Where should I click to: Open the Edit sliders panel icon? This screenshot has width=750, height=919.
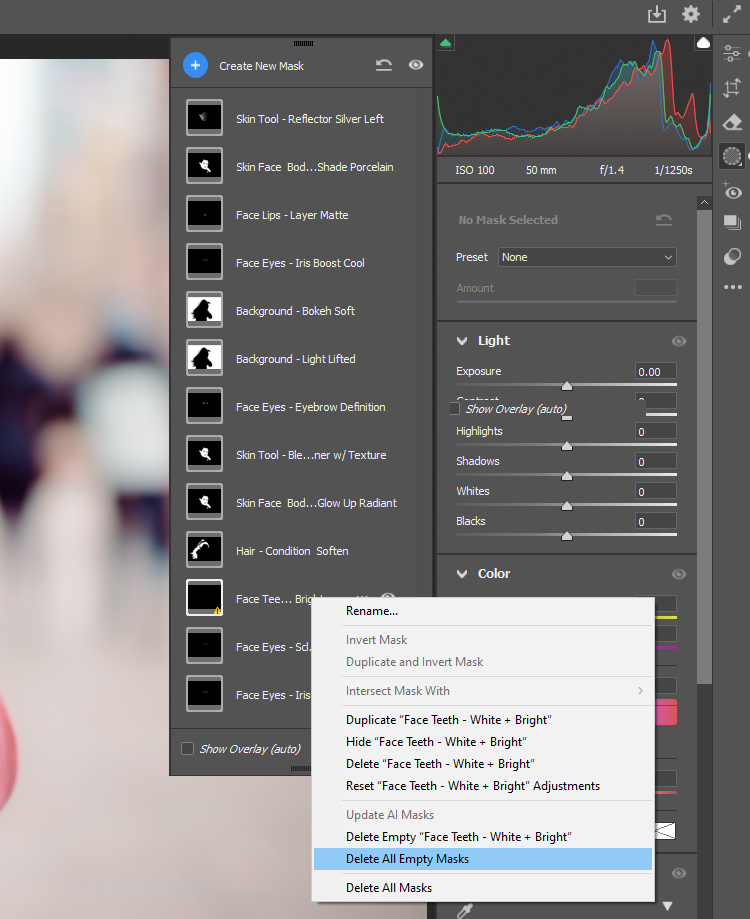coord(732,54)
